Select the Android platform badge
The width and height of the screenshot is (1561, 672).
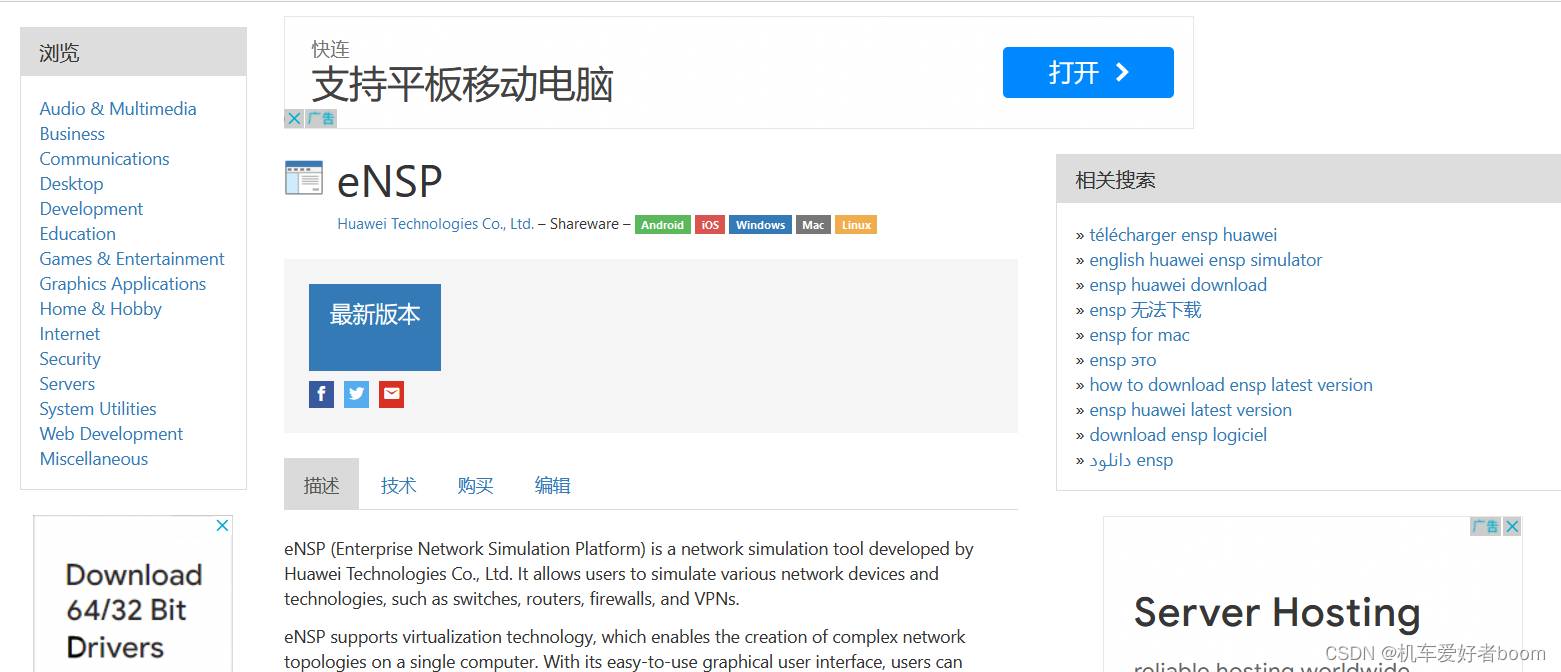[663, 225]
